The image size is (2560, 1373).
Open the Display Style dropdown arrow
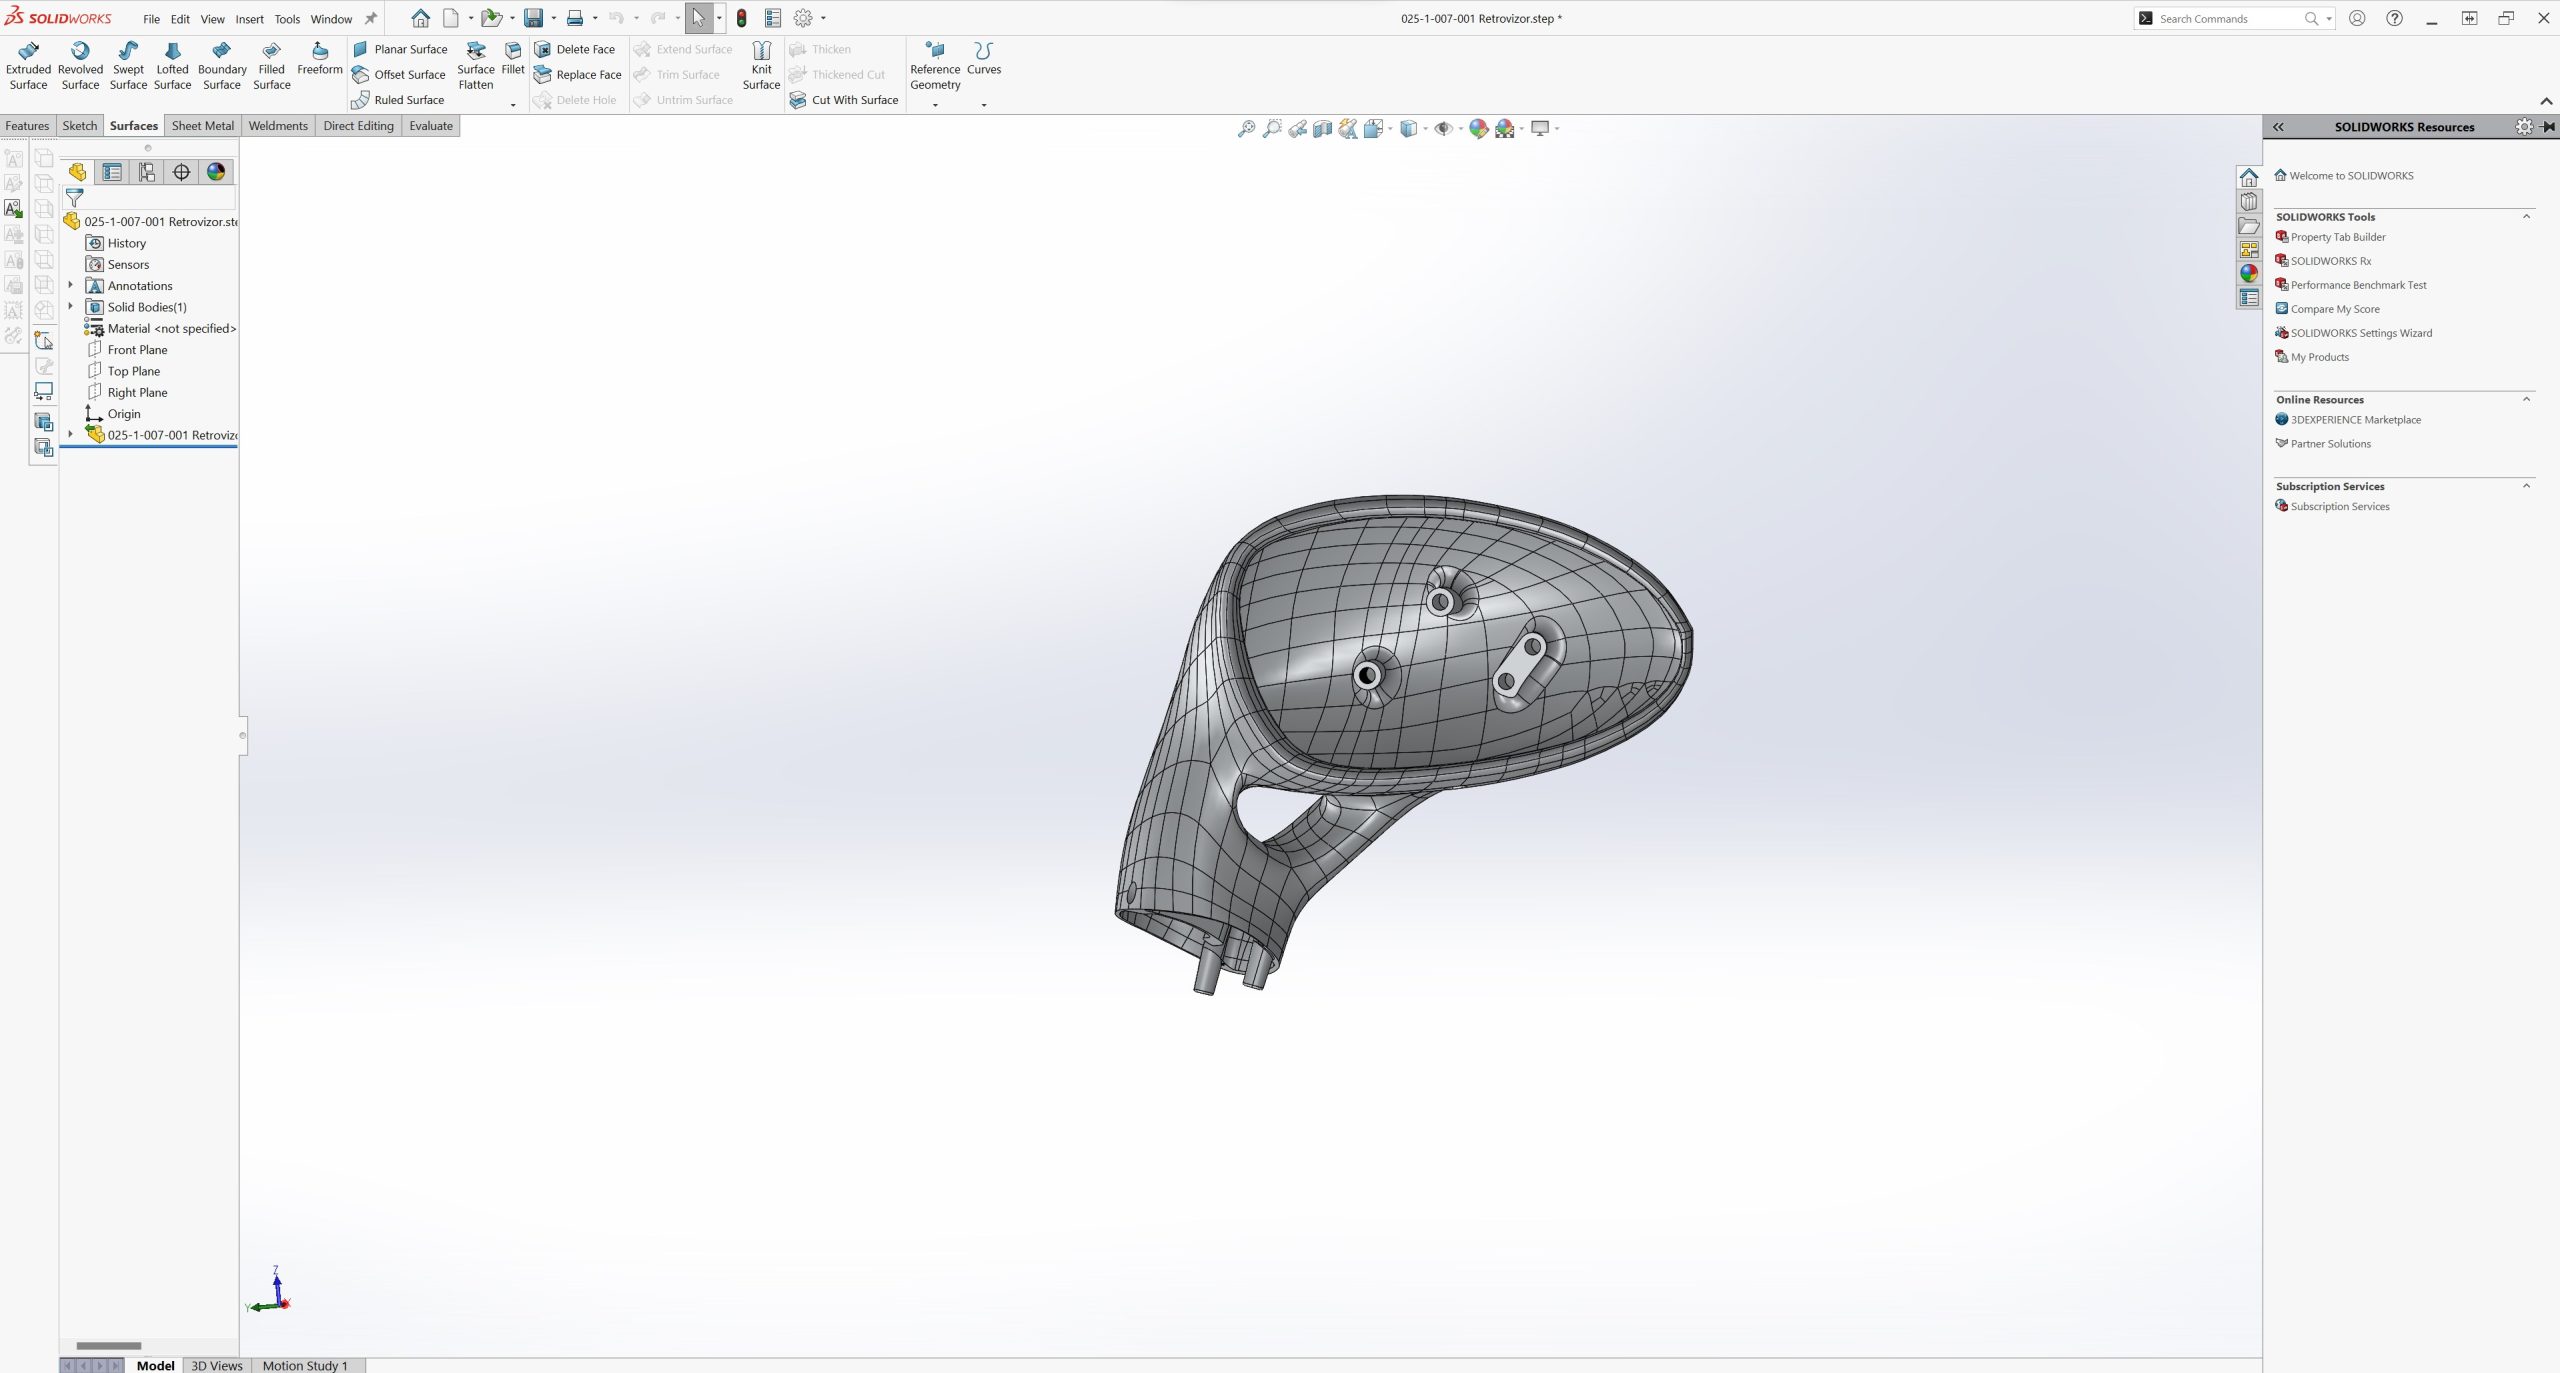pos(1425,128)
